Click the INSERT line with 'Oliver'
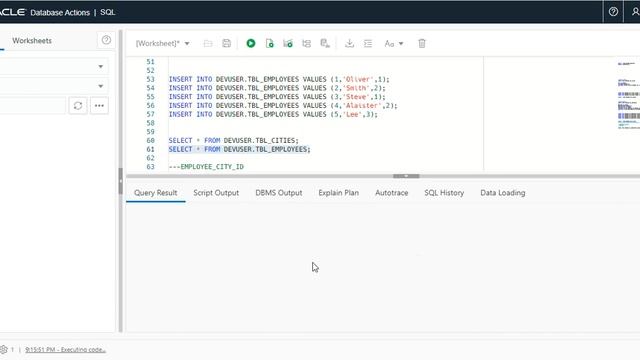The width and height of the screenshot is (640, 360). (x=279, y=79)
